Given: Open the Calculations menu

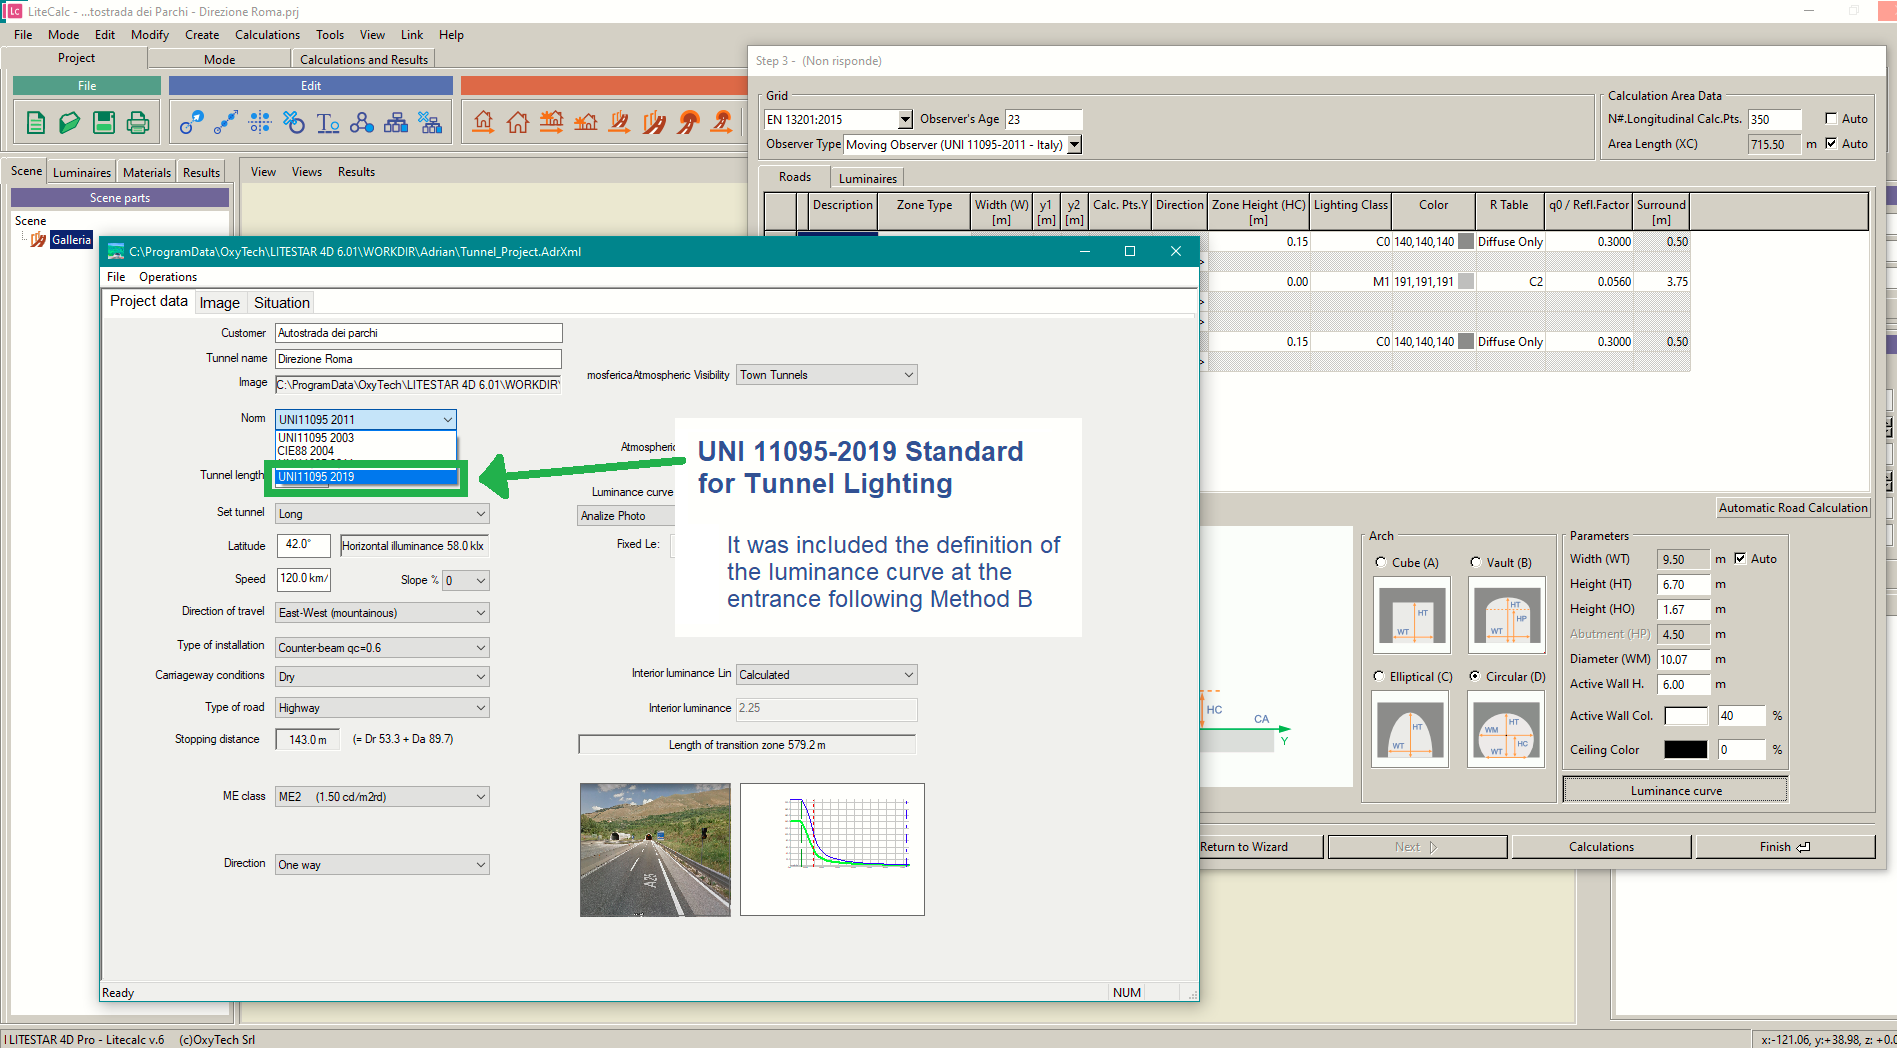Looking at the screenshot, I should (267, 35).
